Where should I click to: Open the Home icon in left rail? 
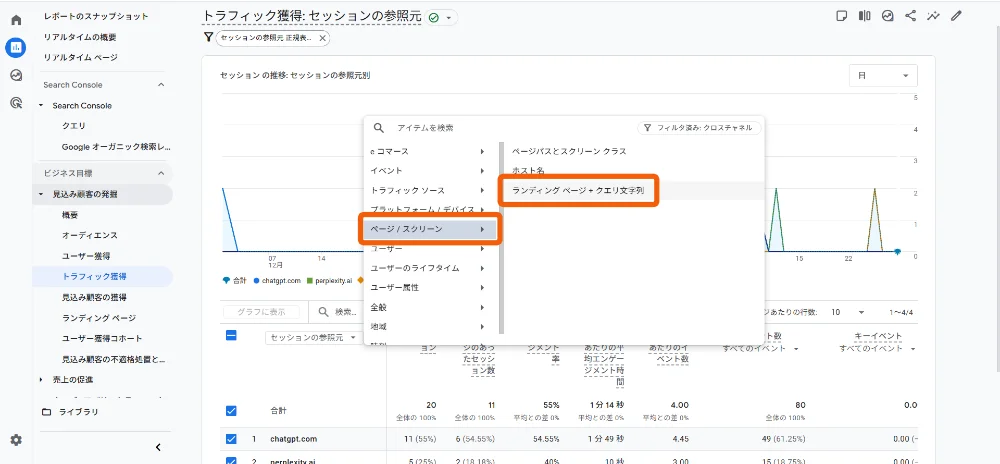(x=16, y=20)
